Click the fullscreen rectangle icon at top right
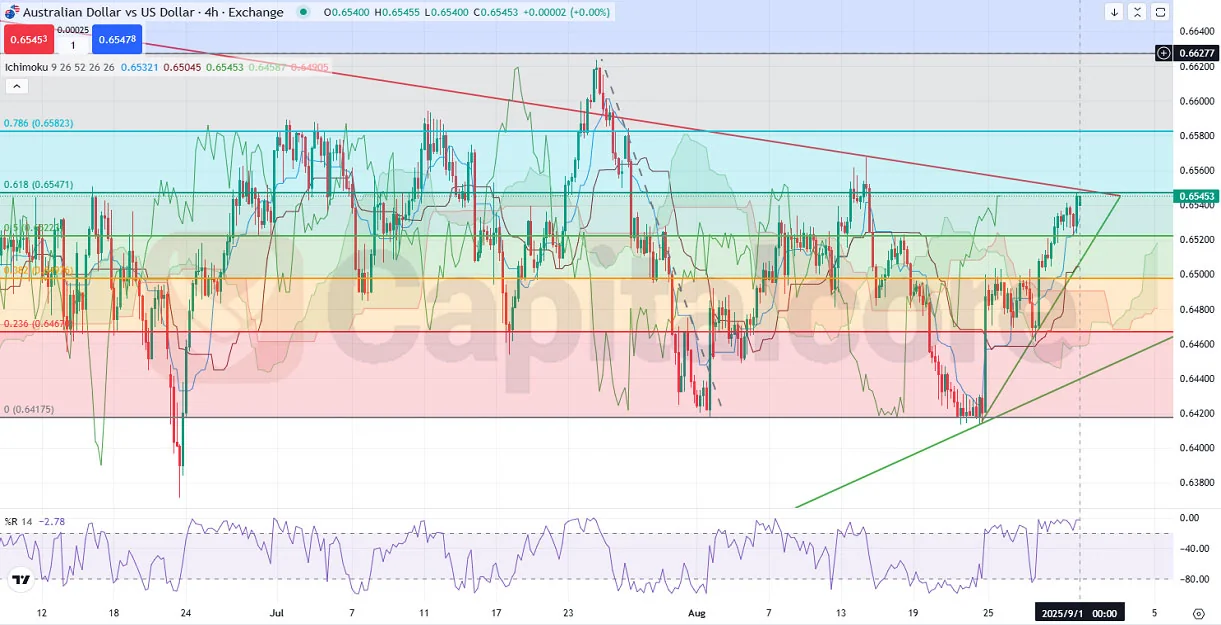 tap(1159, 12)
